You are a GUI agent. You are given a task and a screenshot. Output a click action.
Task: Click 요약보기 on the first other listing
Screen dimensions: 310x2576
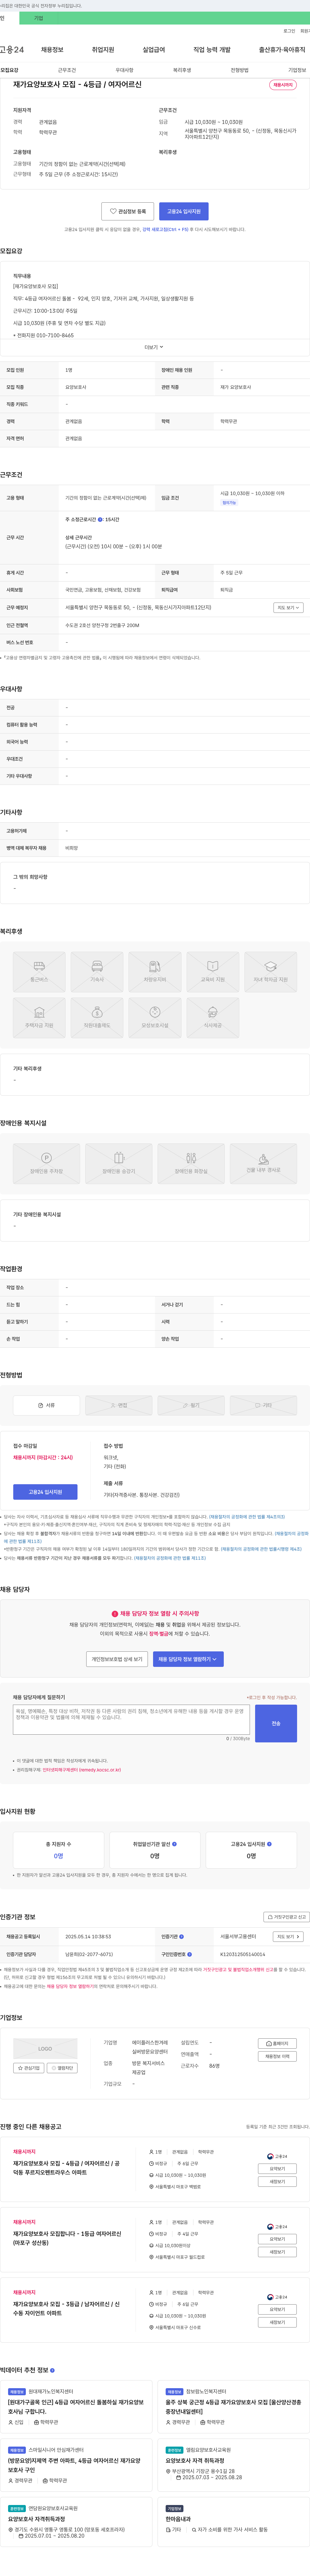pyautogui.click(x=277, y=2169)
